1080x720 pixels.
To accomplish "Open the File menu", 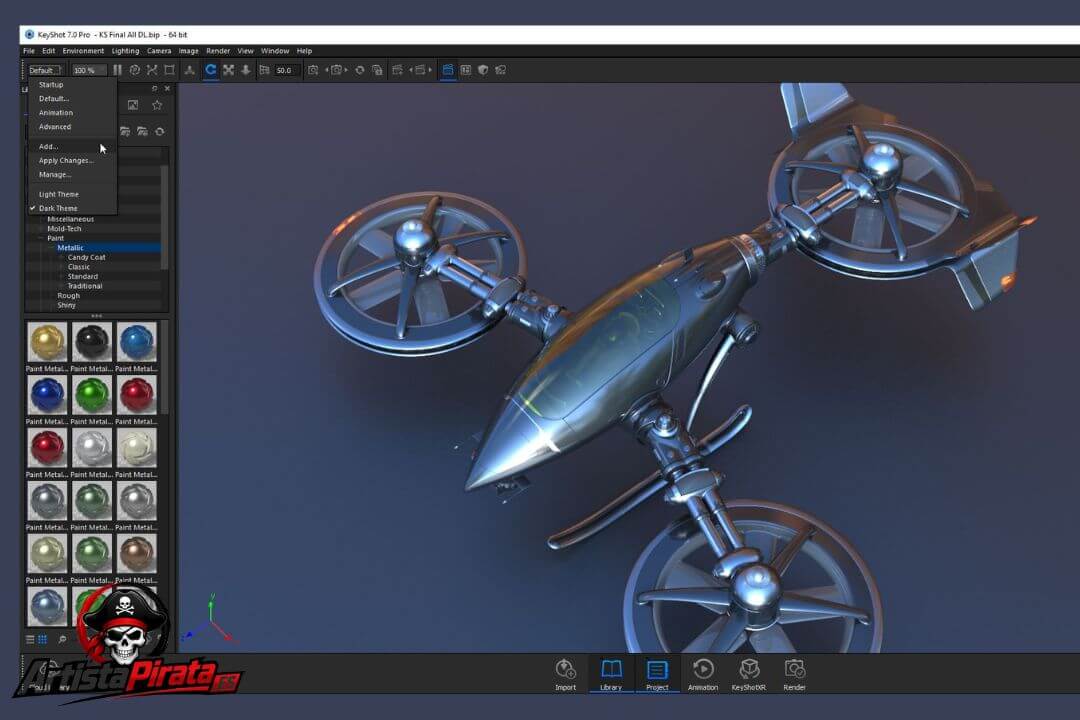I will (x=29, y=51).
